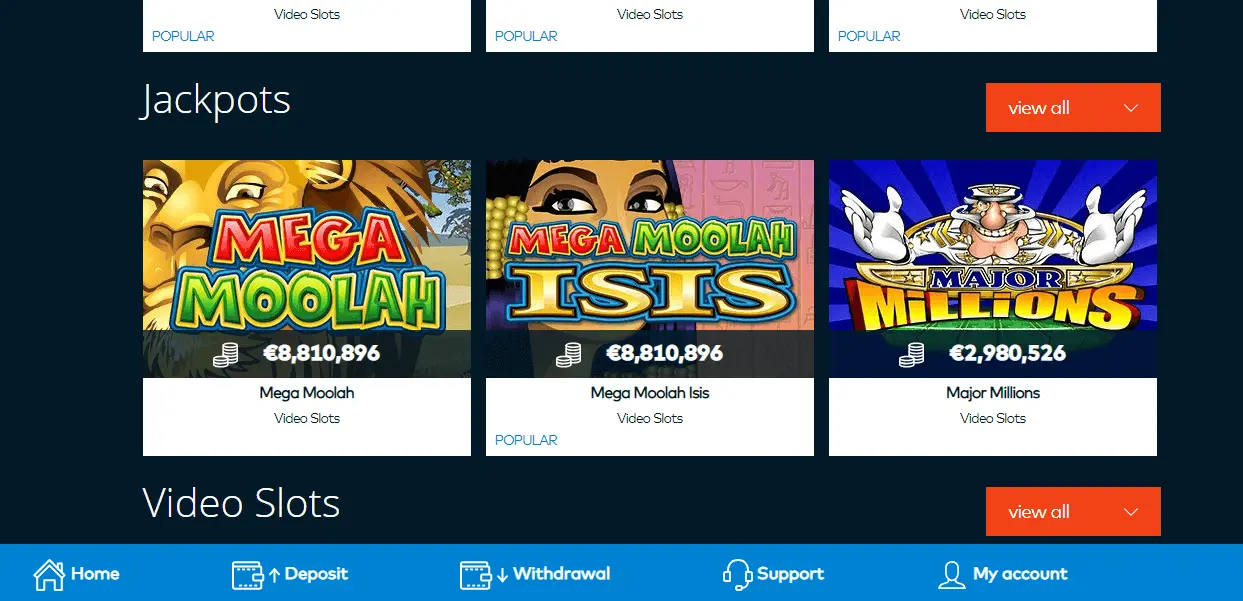
Task: Expand Jackpots view all chevron
Action: pyautogui.click(x=1131, y=108)
